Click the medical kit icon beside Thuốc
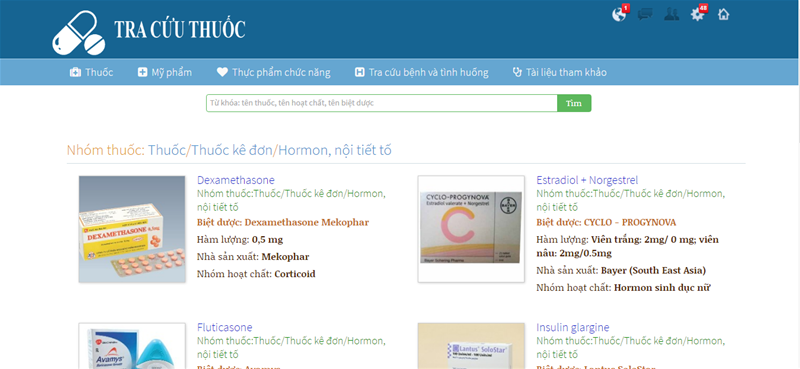 coord(75,72)
